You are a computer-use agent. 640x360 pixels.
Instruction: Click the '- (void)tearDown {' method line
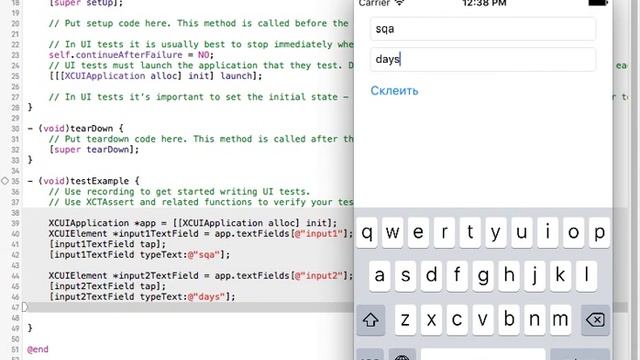point(76,129)
